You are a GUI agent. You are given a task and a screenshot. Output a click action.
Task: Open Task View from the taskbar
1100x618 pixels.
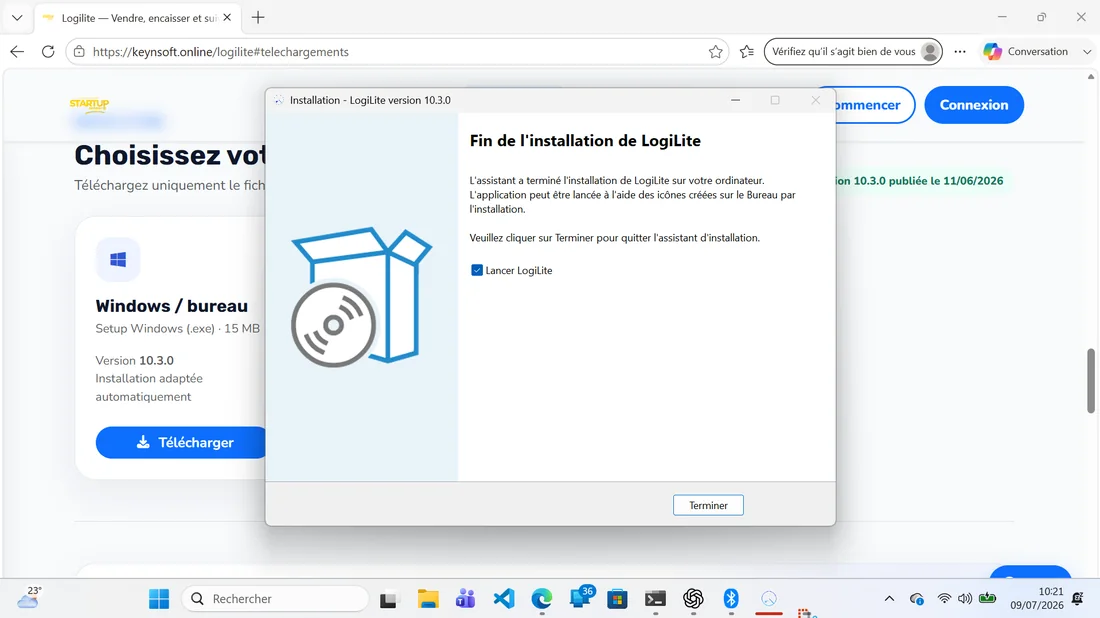click(x=388, y=599)
